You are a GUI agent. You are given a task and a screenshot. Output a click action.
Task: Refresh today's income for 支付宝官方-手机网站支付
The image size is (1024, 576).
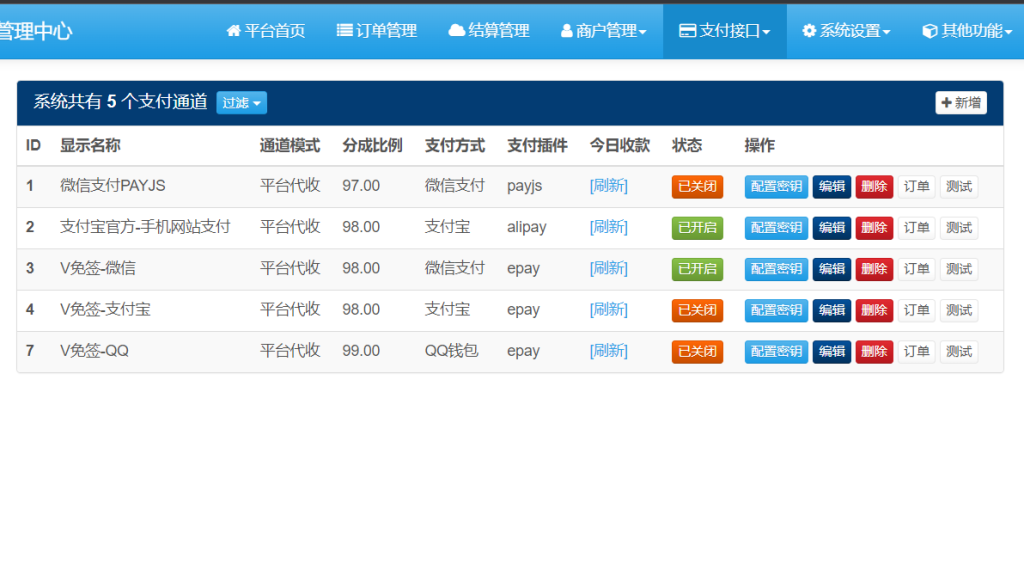pos(609,227)
